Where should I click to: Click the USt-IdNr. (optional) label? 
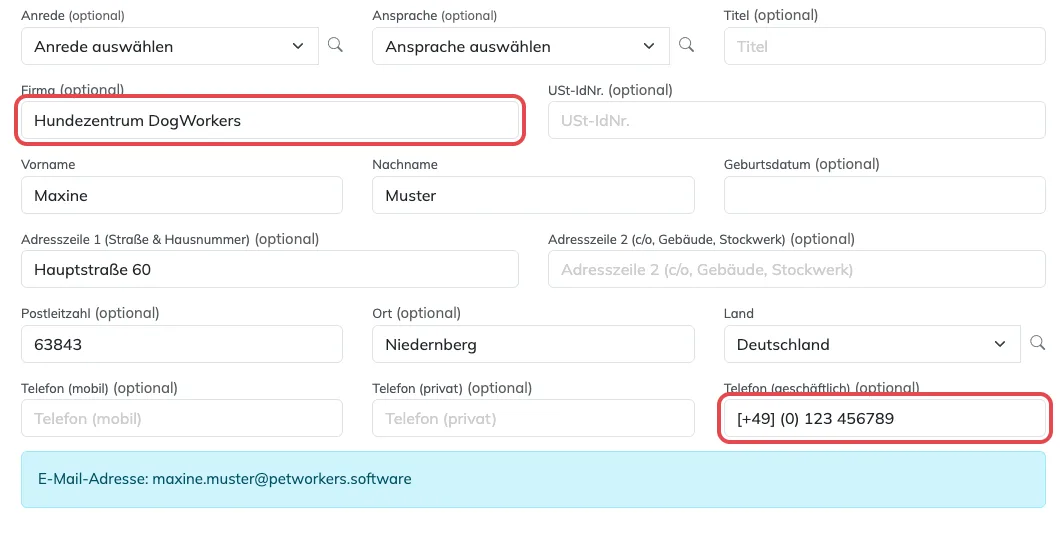pos(610,89)
